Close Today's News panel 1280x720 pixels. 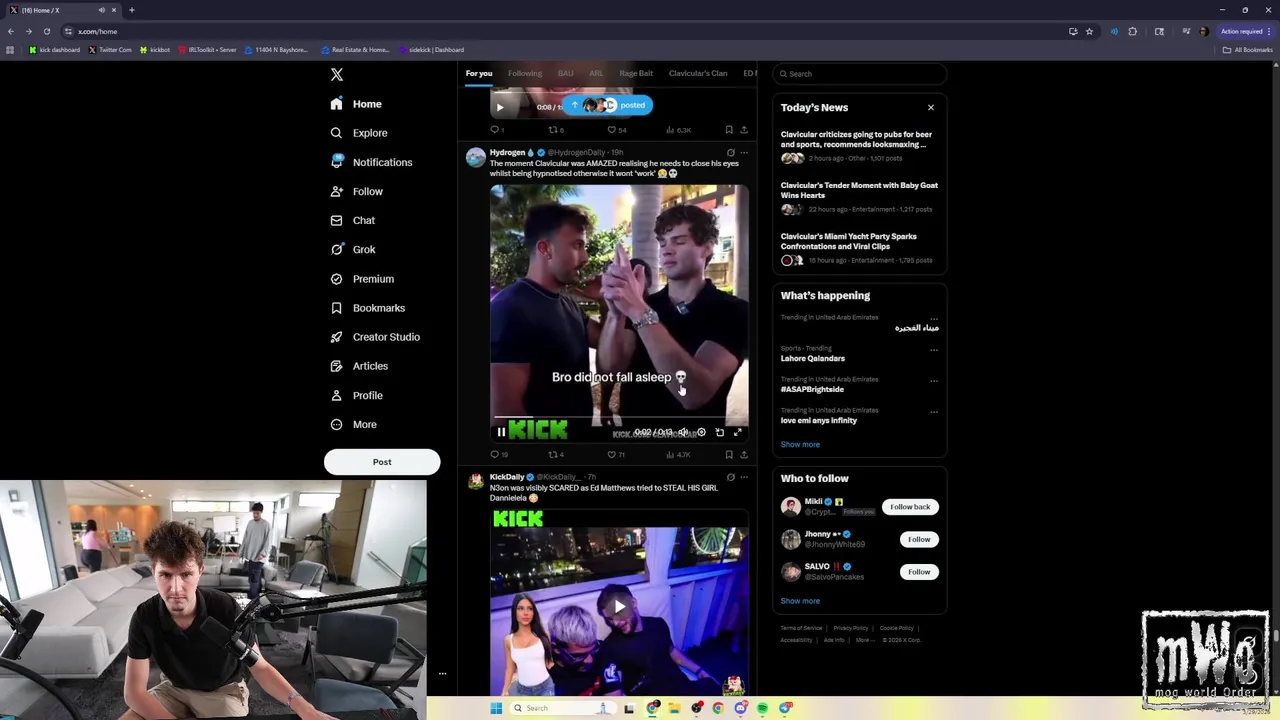[931, 107]
